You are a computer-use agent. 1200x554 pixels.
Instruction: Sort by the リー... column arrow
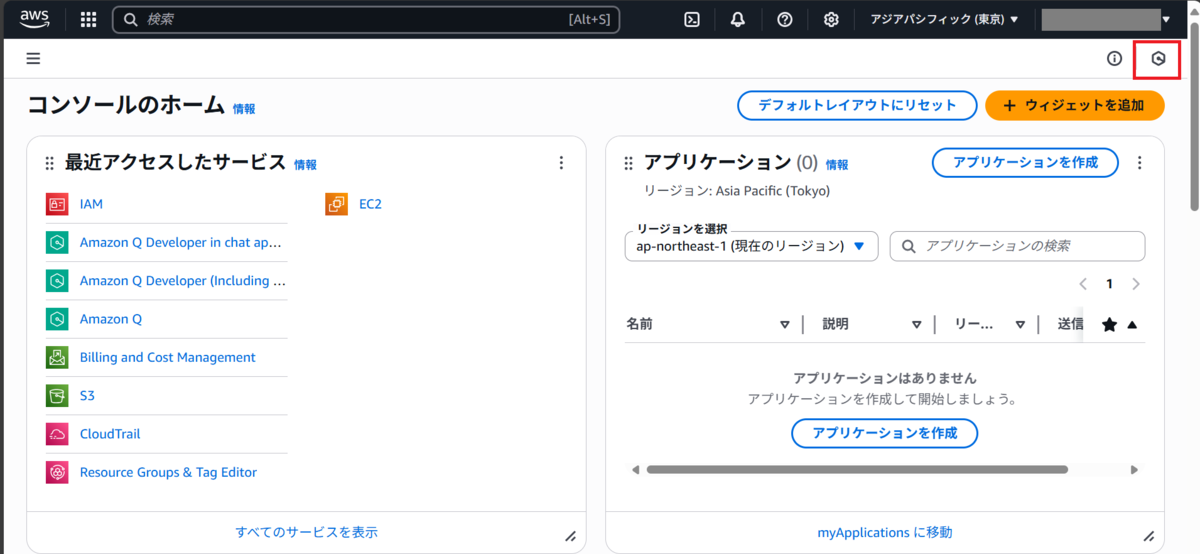coord(1020,324)
